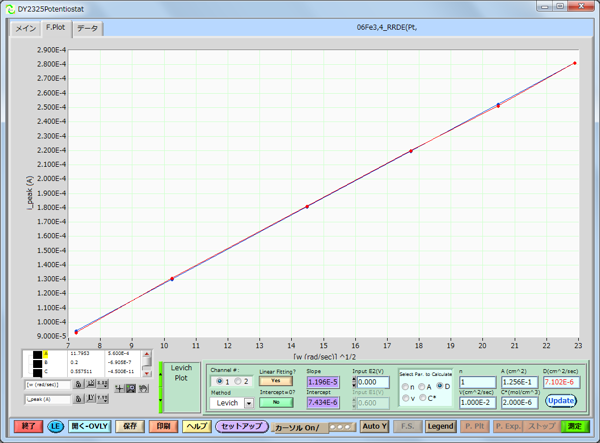Viewport: 600px width, 443px height.
Task: Click the down arrow beside Levich Plot
Action: [161, 400]
